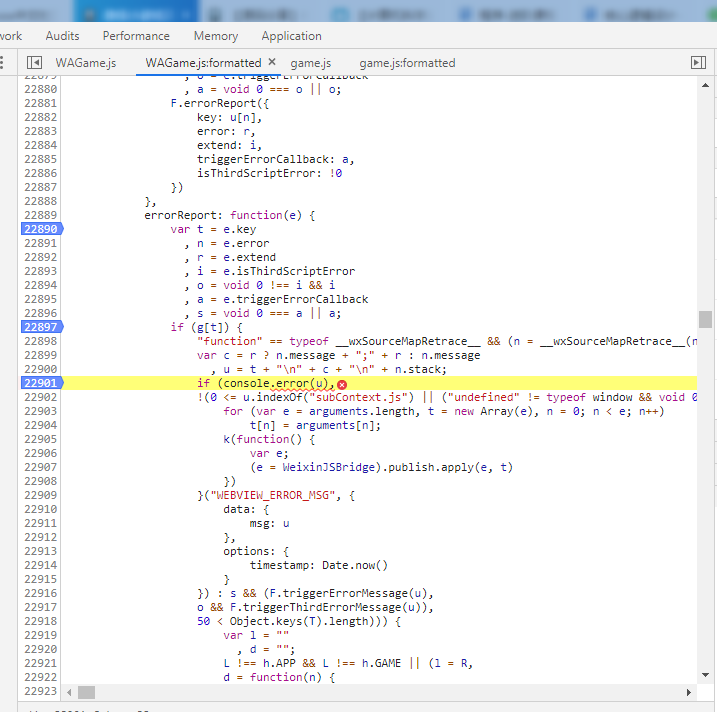Image resolution: width=717 pixels, height=712 pixels.
Task: Click "F.errorReport({" on line 22881
Action: 220,103
